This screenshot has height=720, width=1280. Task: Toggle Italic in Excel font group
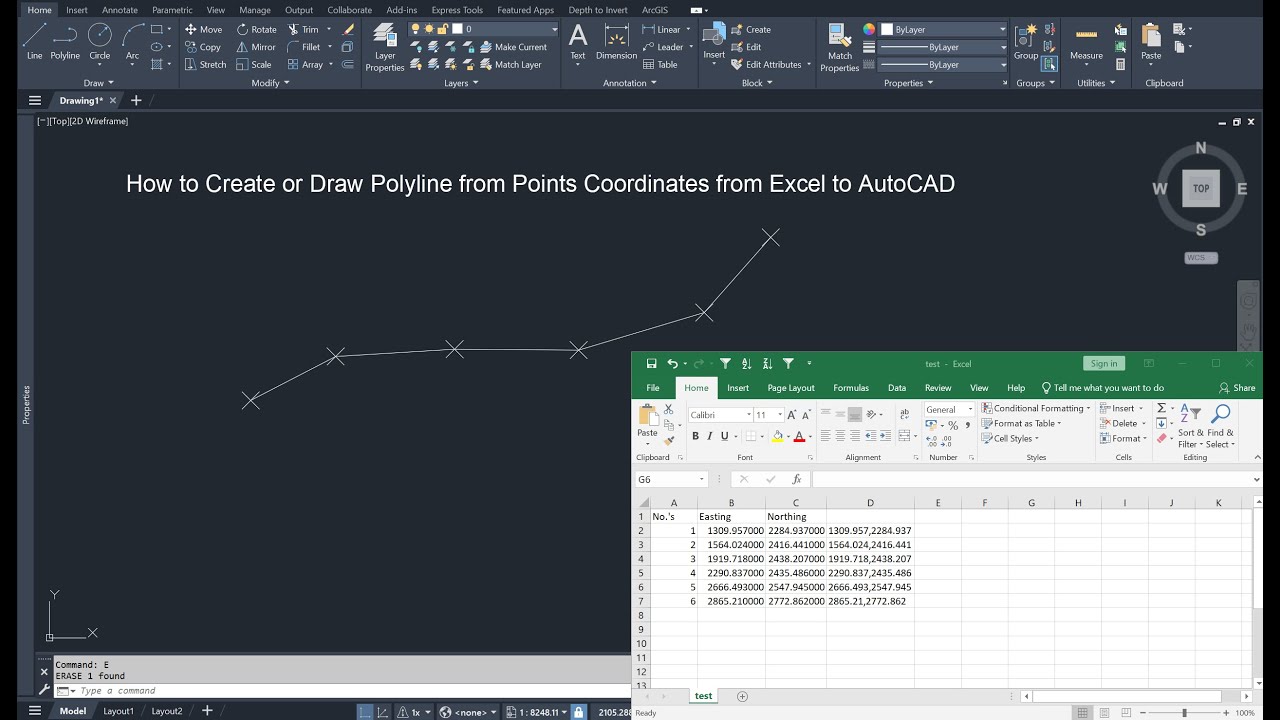[x=710, y=436]
